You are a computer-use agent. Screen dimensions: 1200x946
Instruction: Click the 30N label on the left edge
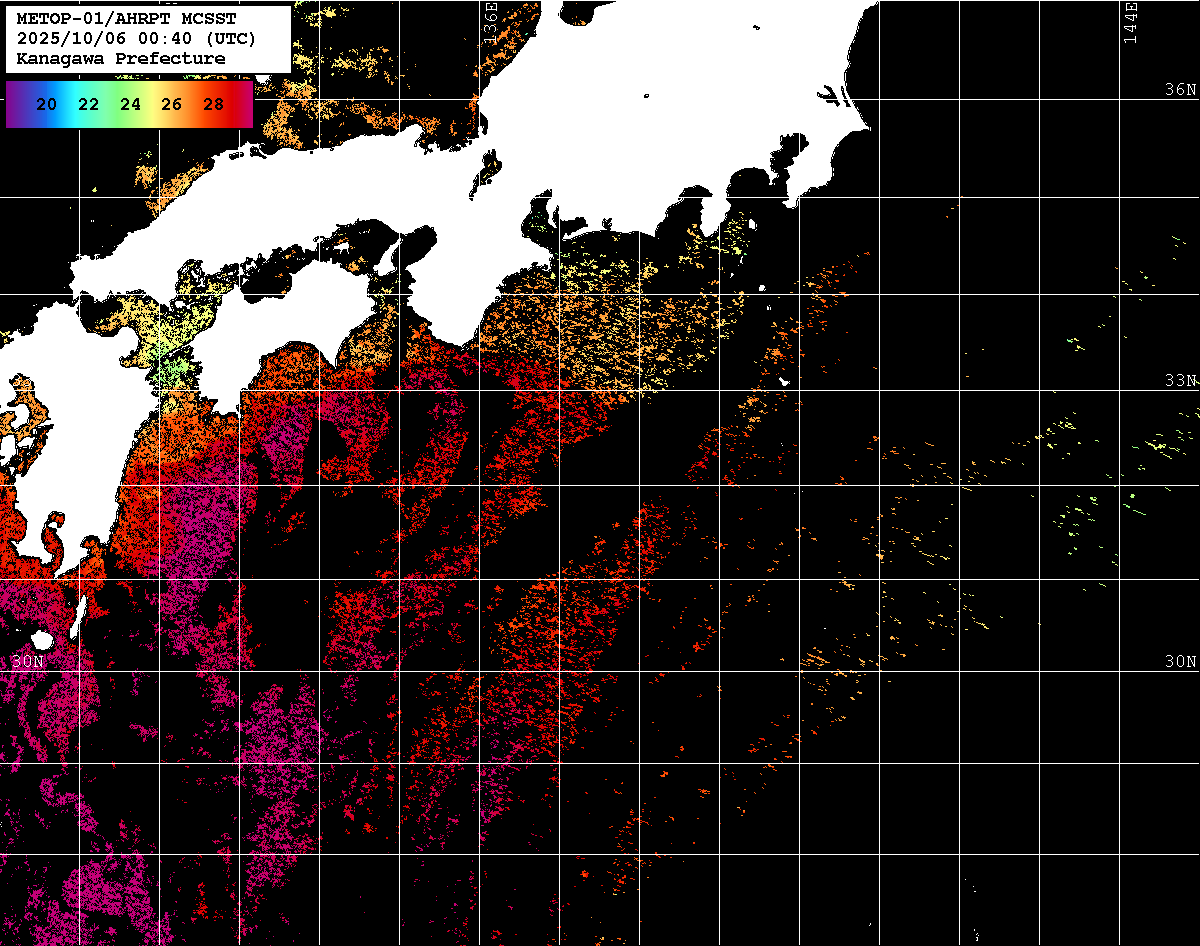(27, 662)
